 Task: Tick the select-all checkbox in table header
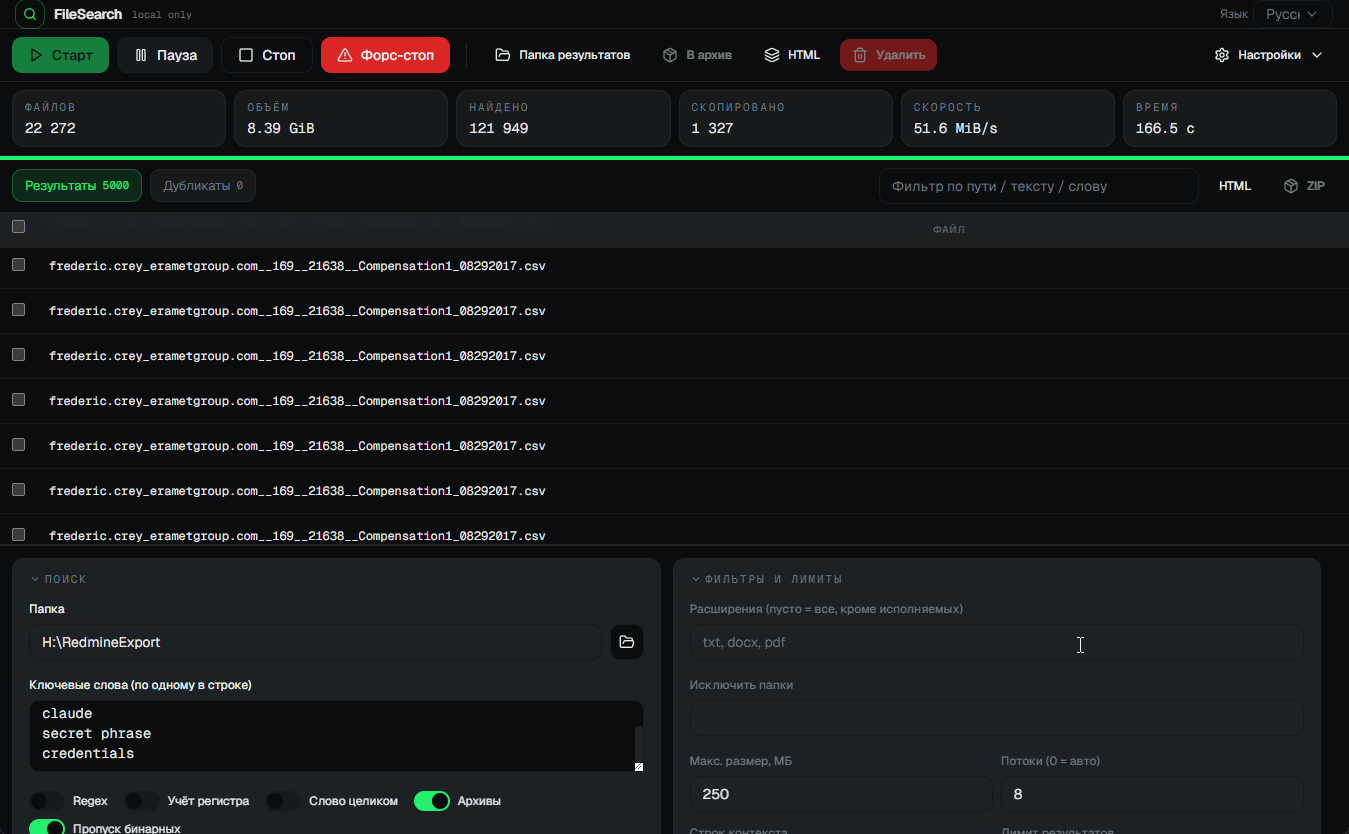pos(18,227)
